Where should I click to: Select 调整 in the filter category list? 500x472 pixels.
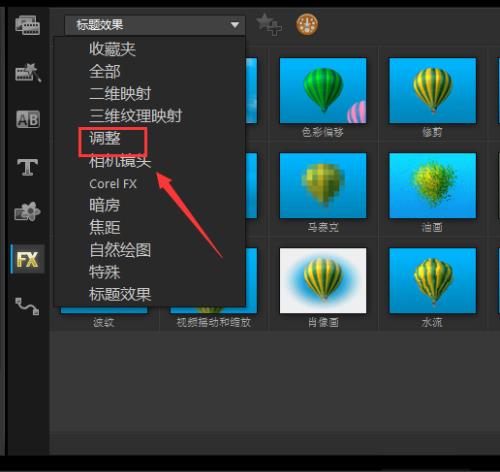click(x=105, y=138)
